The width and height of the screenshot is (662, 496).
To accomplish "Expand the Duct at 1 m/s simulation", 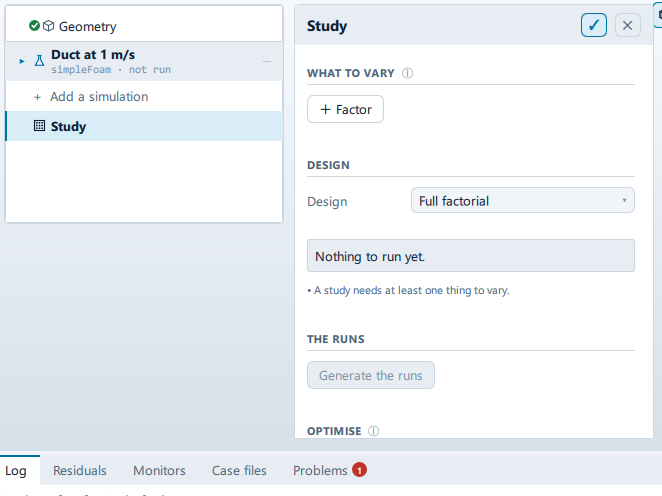I will tap(22, 61).
